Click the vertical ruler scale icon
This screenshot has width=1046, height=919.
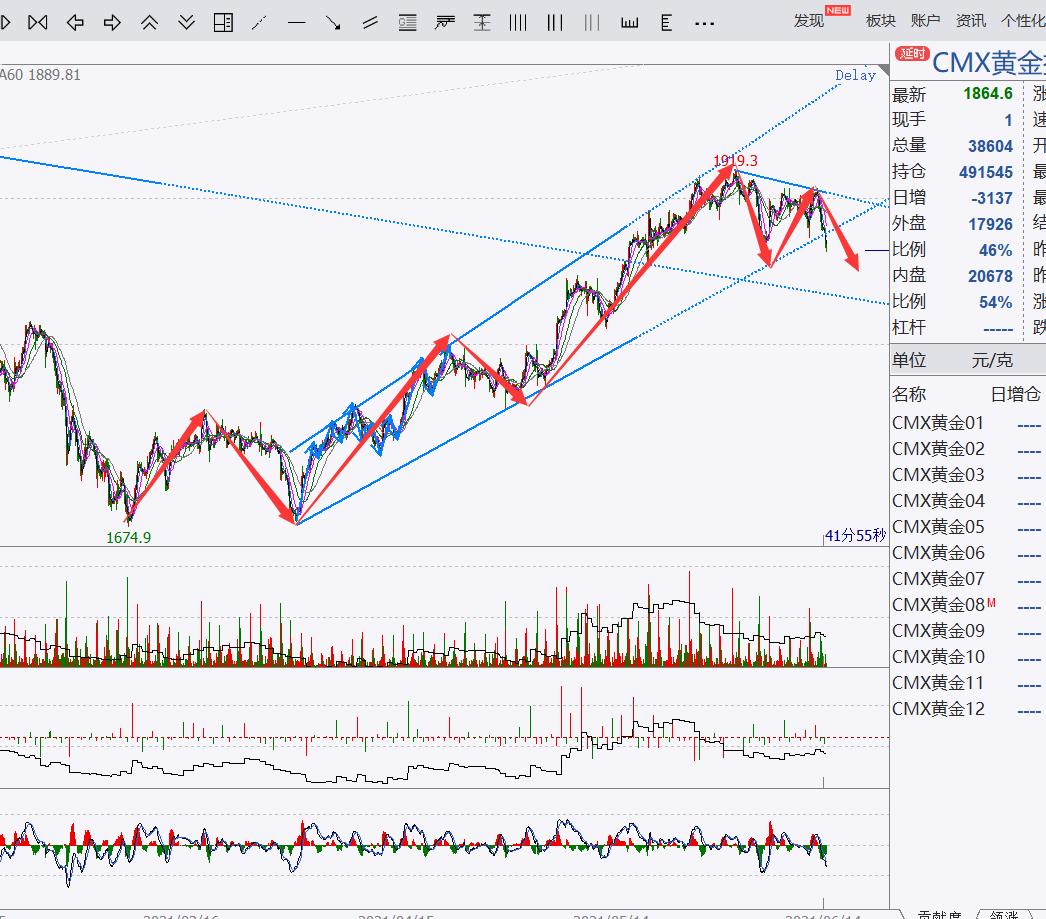point(666,23)
